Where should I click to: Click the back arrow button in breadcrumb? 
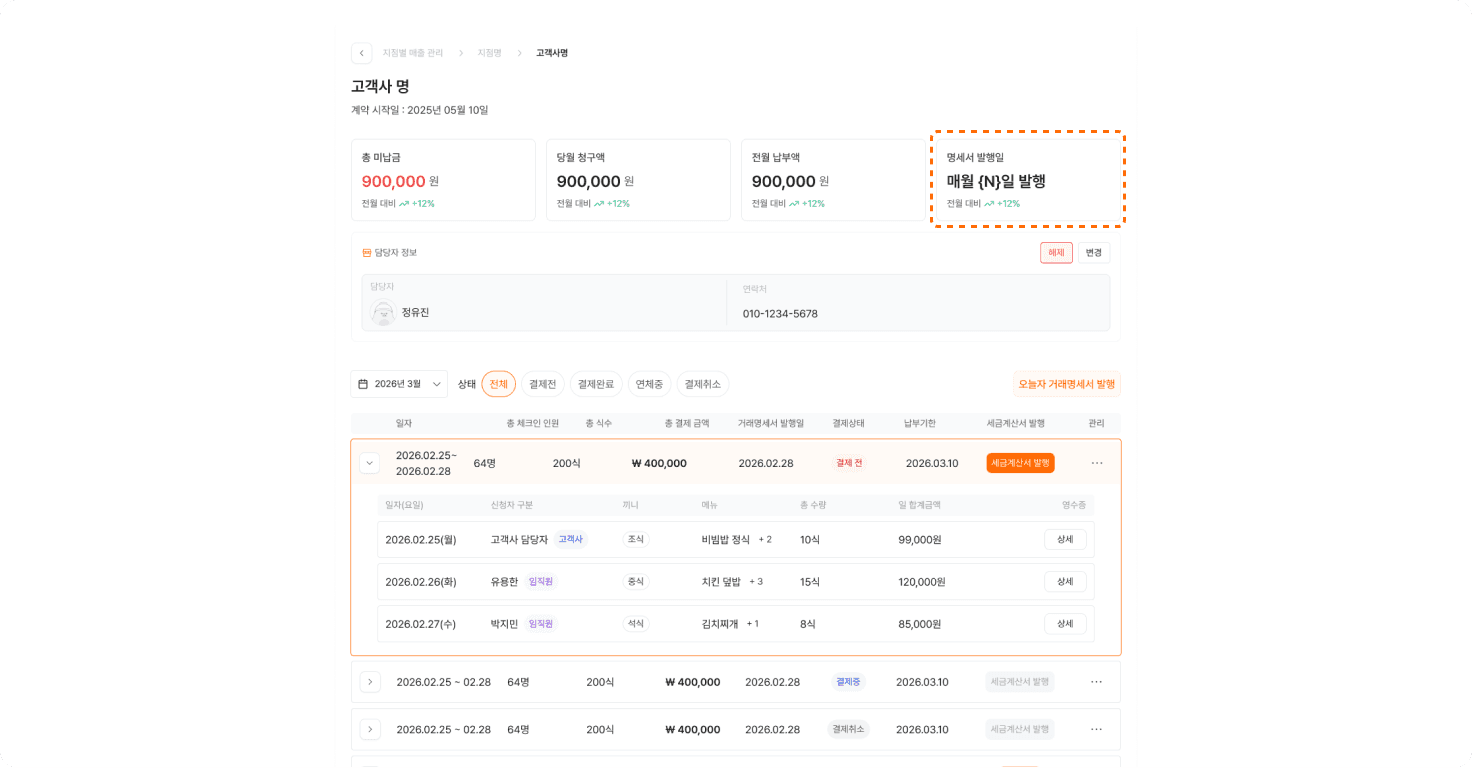pos(361,53)
